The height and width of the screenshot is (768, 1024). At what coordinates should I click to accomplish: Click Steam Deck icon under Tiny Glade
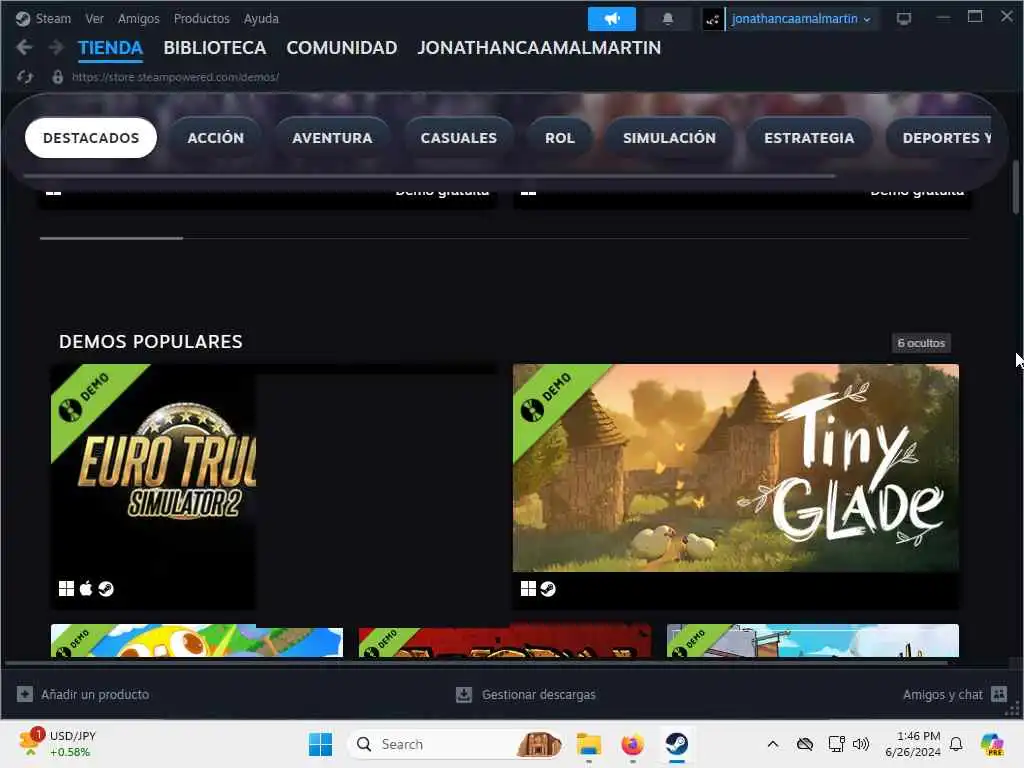(x=548, y=588)
